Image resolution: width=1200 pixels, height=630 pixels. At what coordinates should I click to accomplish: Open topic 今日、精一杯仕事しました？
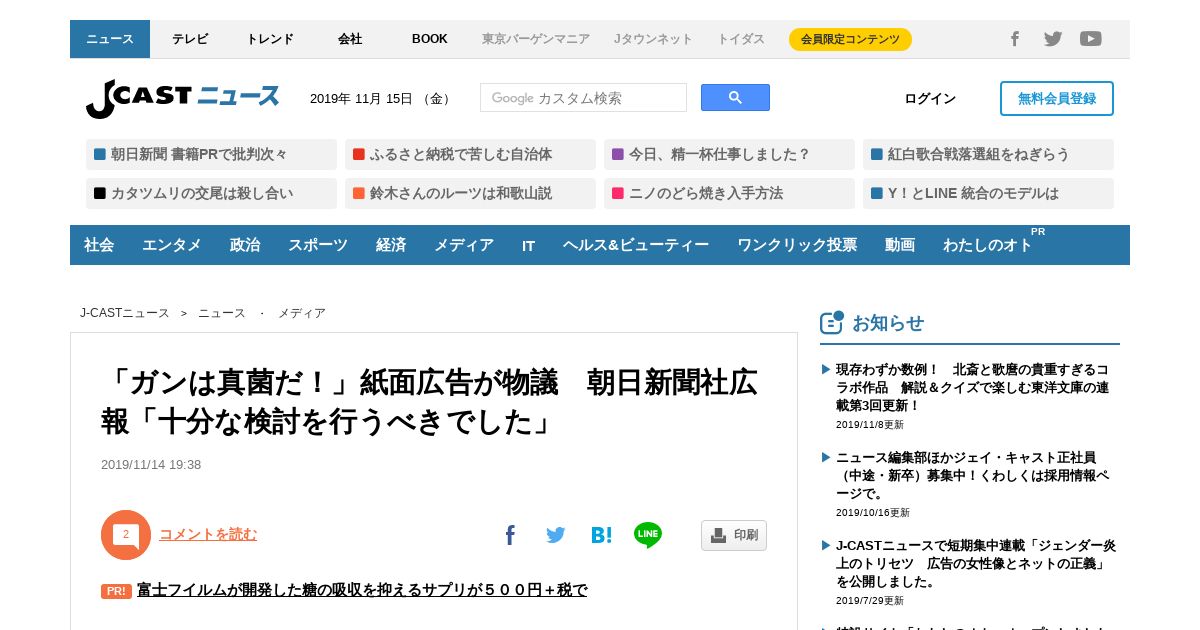(729, 154)
